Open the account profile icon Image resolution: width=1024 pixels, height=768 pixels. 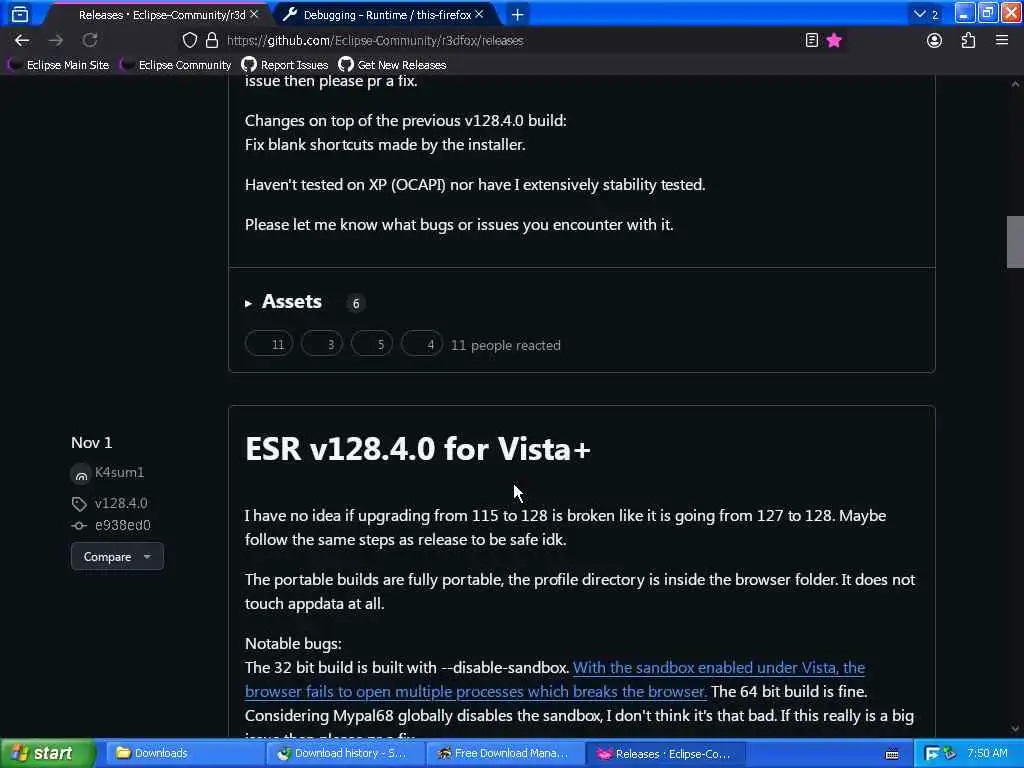pos(935,40)
